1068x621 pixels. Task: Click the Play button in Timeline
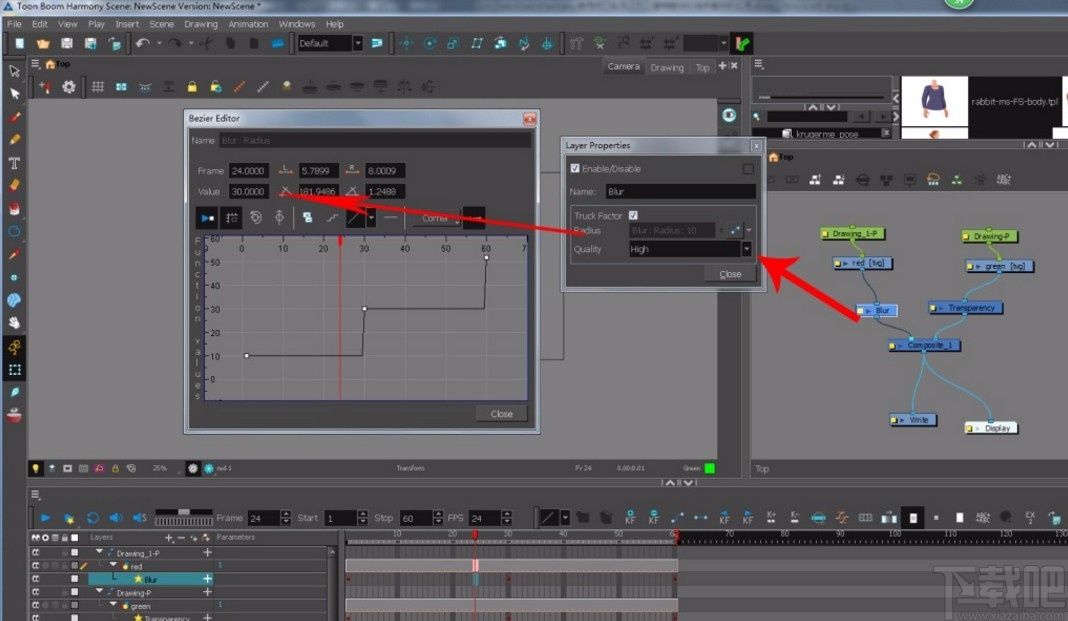pos(45,518)
